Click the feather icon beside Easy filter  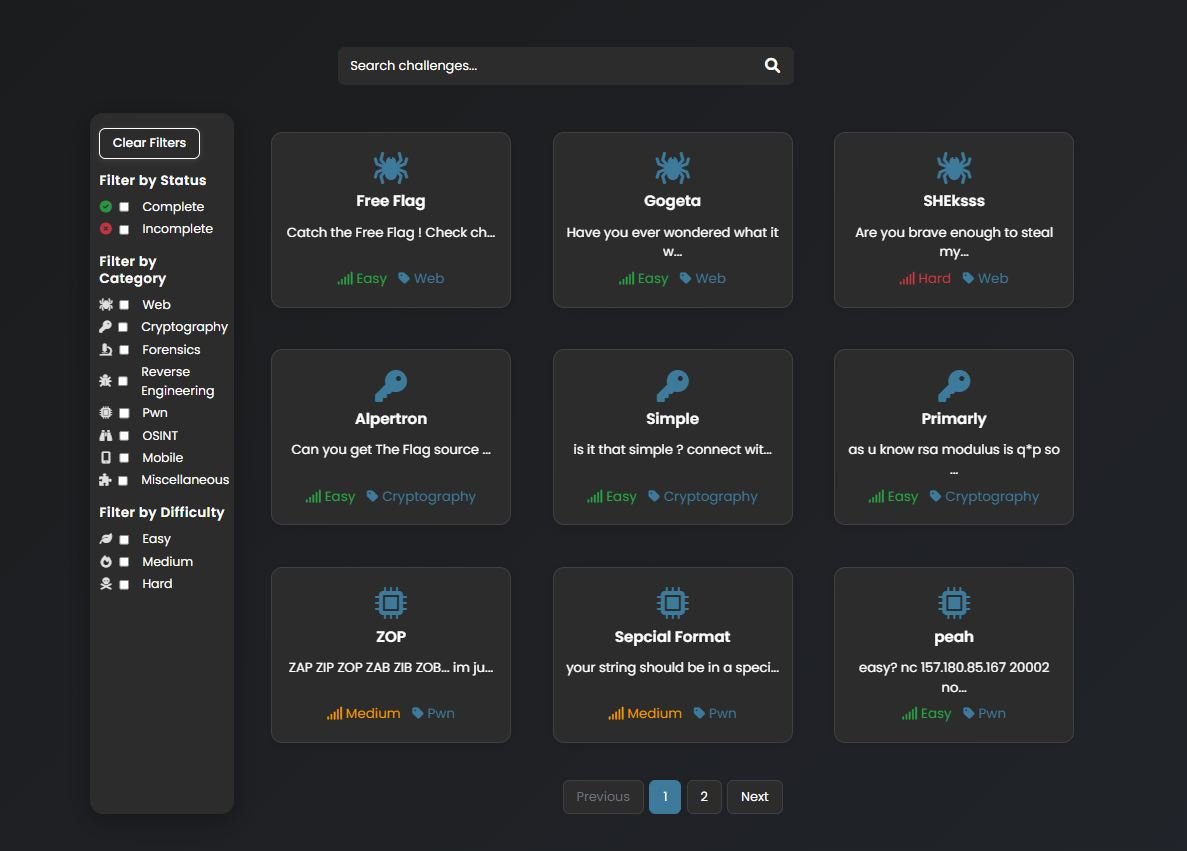[106, 538]
